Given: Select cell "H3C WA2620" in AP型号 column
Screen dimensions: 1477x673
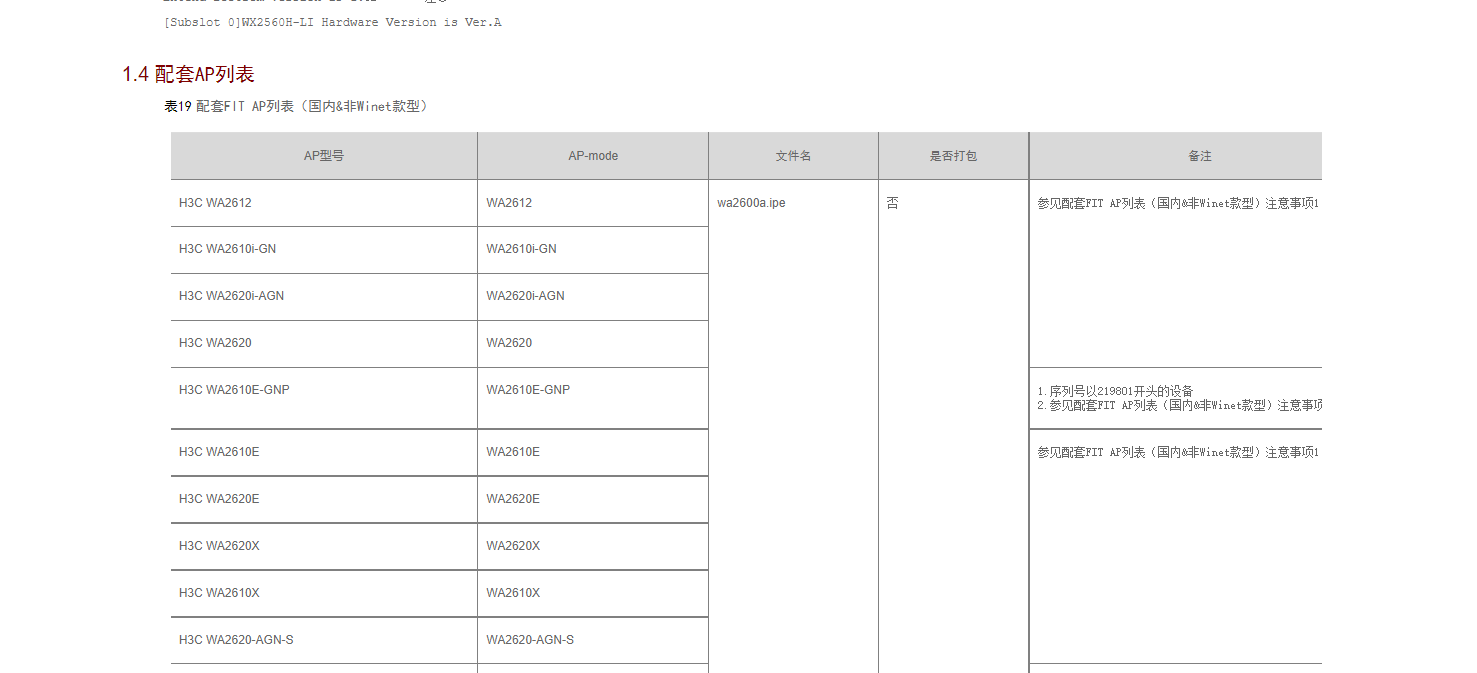Looking at the screenshot, I should tap(324, 344).
